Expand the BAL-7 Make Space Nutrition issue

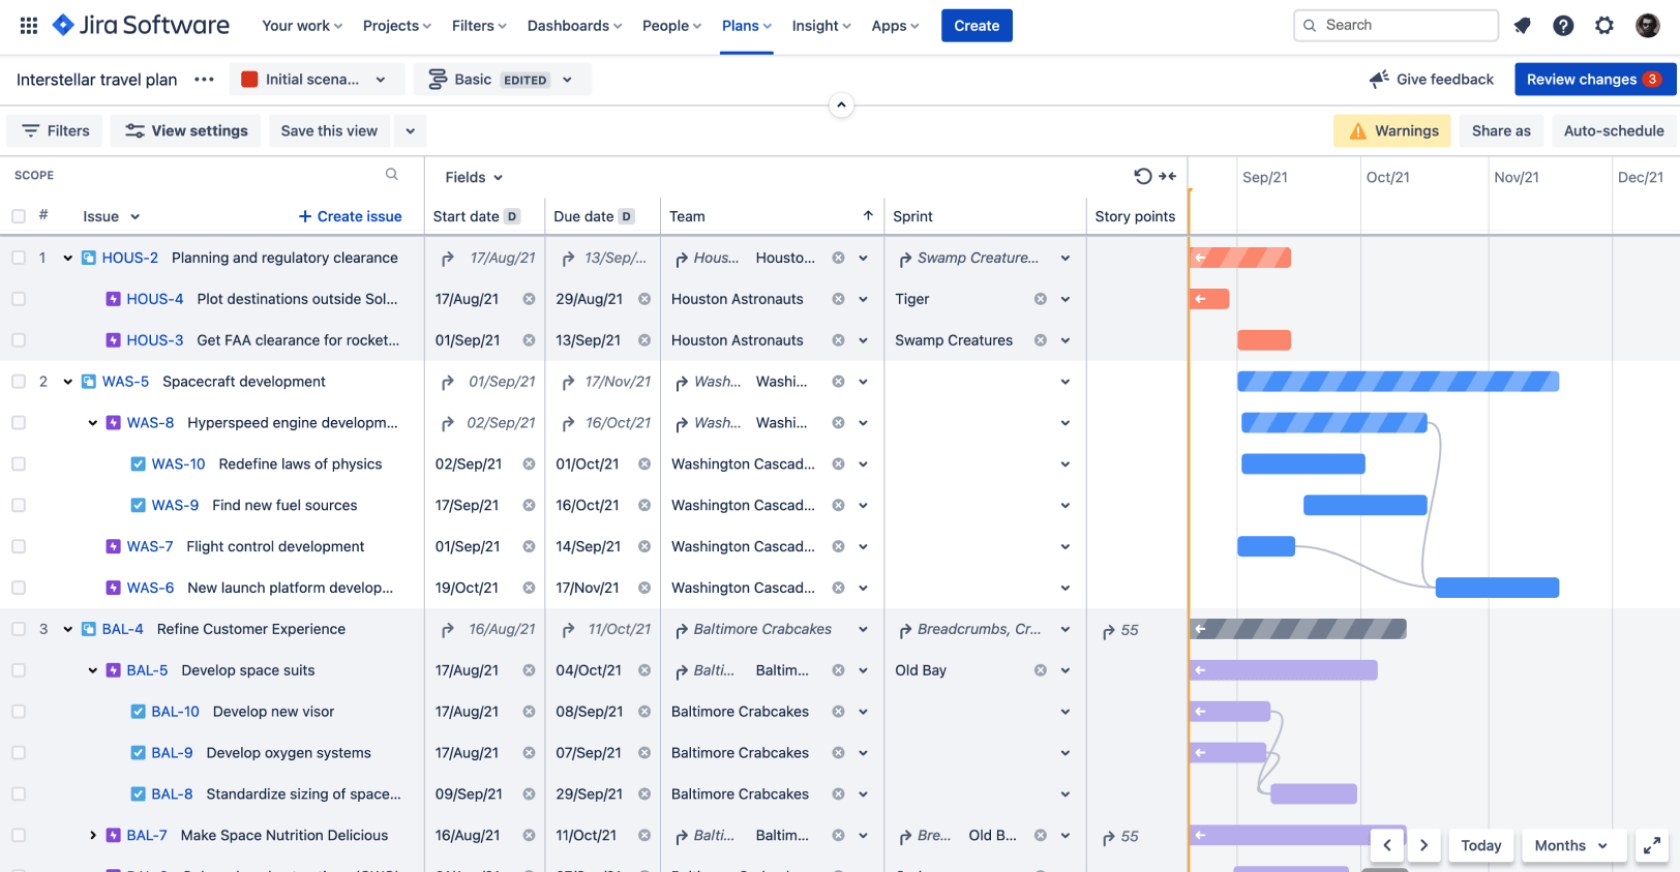pyautogui.click(x=93, y=836)
